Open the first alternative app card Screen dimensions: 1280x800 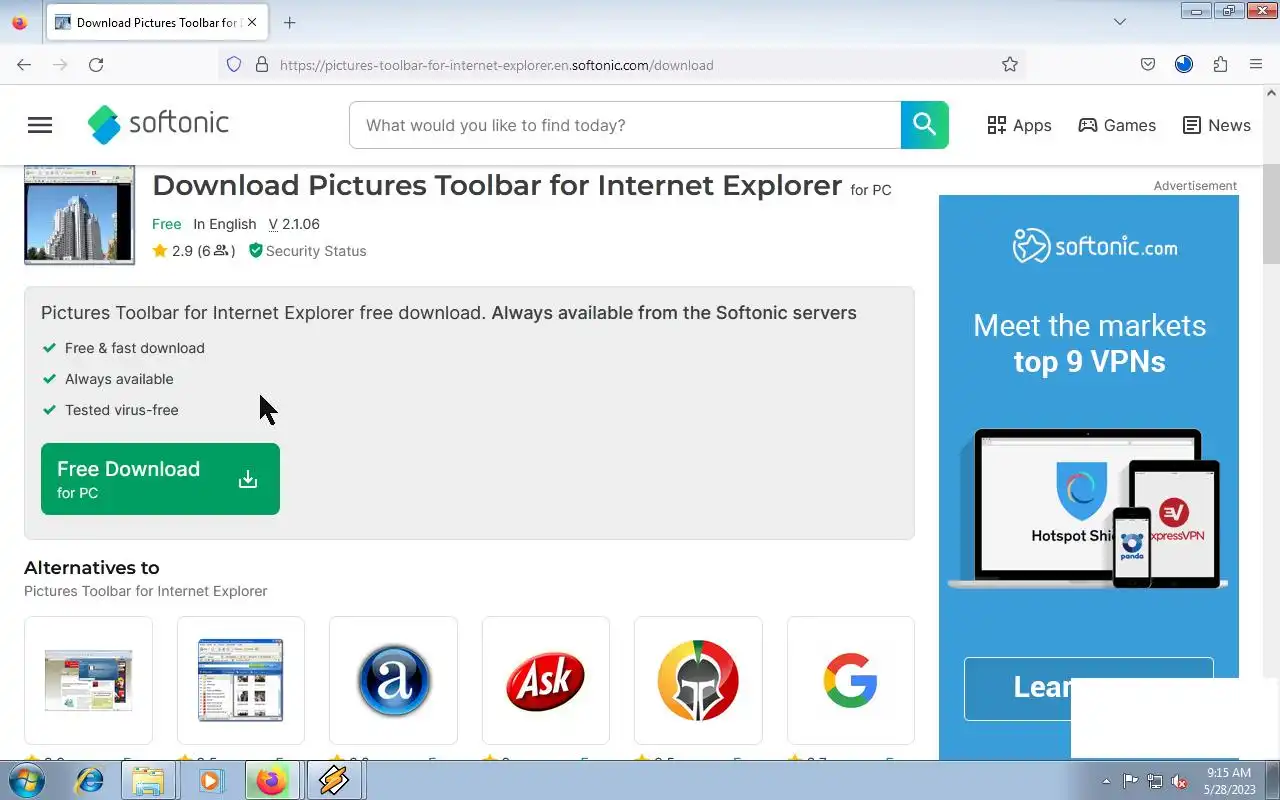click(x=88, y=680)
